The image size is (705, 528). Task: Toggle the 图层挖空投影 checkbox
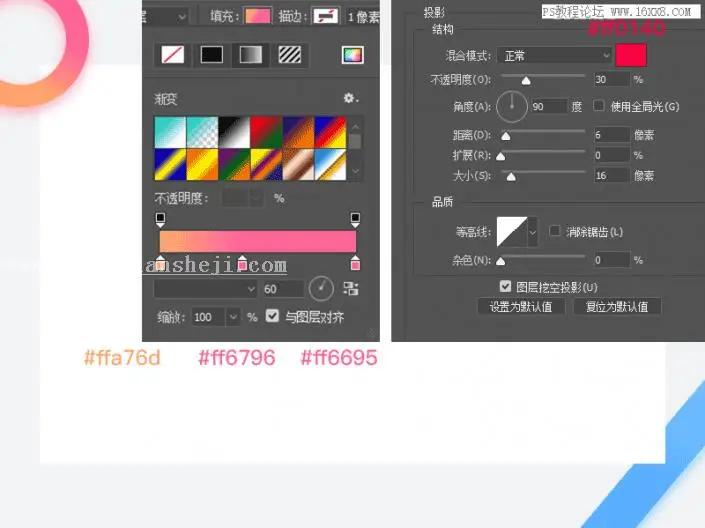pyautogui.click(x=505, y=286)
